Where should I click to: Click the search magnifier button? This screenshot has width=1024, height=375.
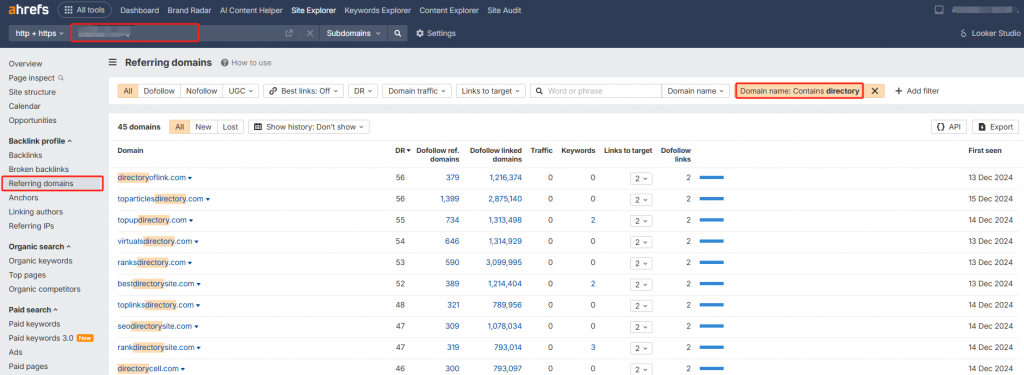point(397,33)
